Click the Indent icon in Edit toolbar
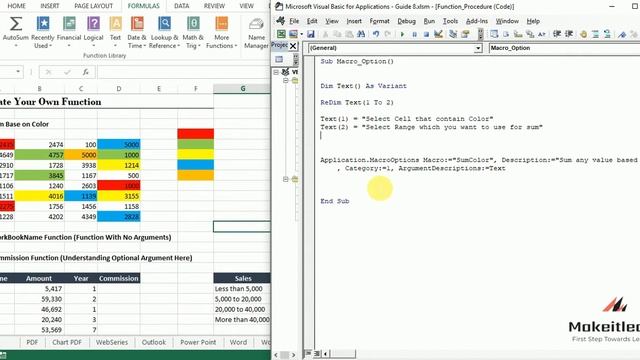 [557, 34]
